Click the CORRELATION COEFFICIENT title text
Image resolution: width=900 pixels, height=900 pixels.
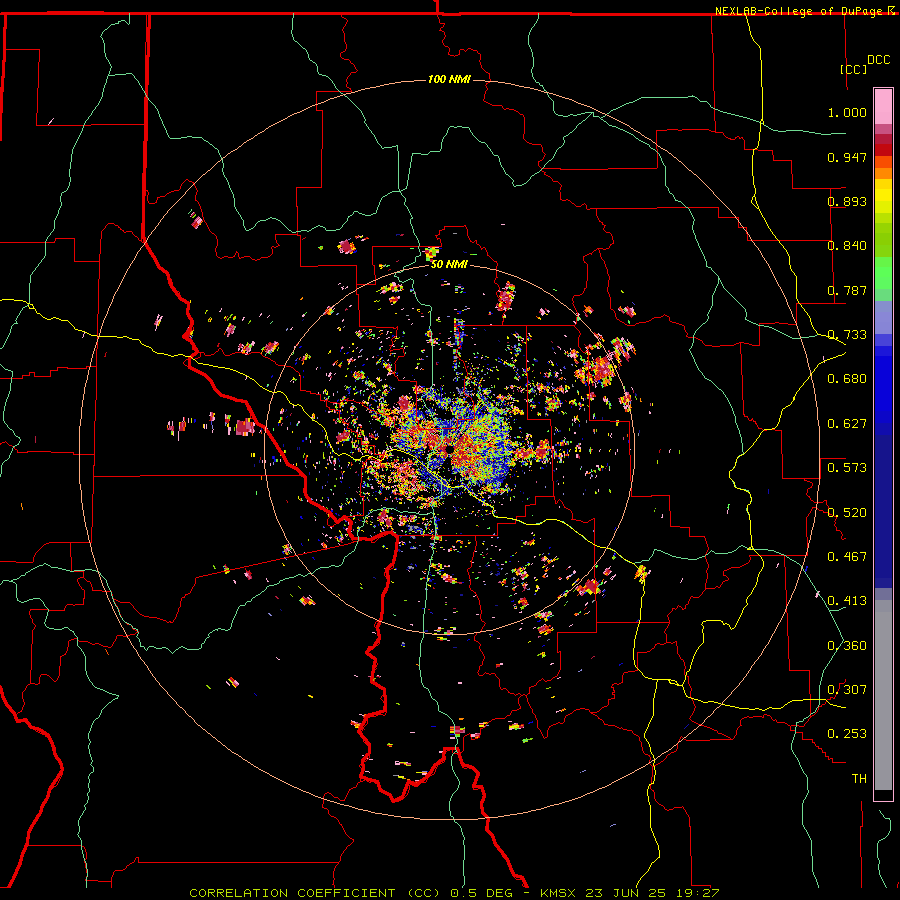point(292,893)
